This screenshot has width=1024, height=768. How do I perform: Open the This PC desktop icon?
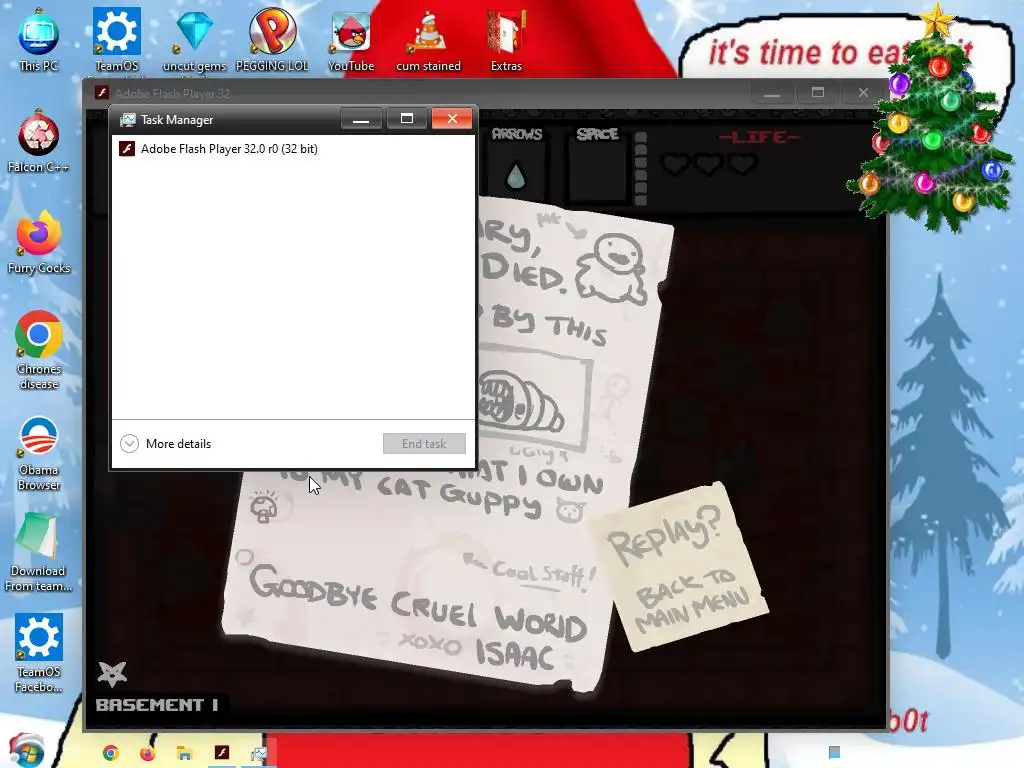tap(39, 39)
